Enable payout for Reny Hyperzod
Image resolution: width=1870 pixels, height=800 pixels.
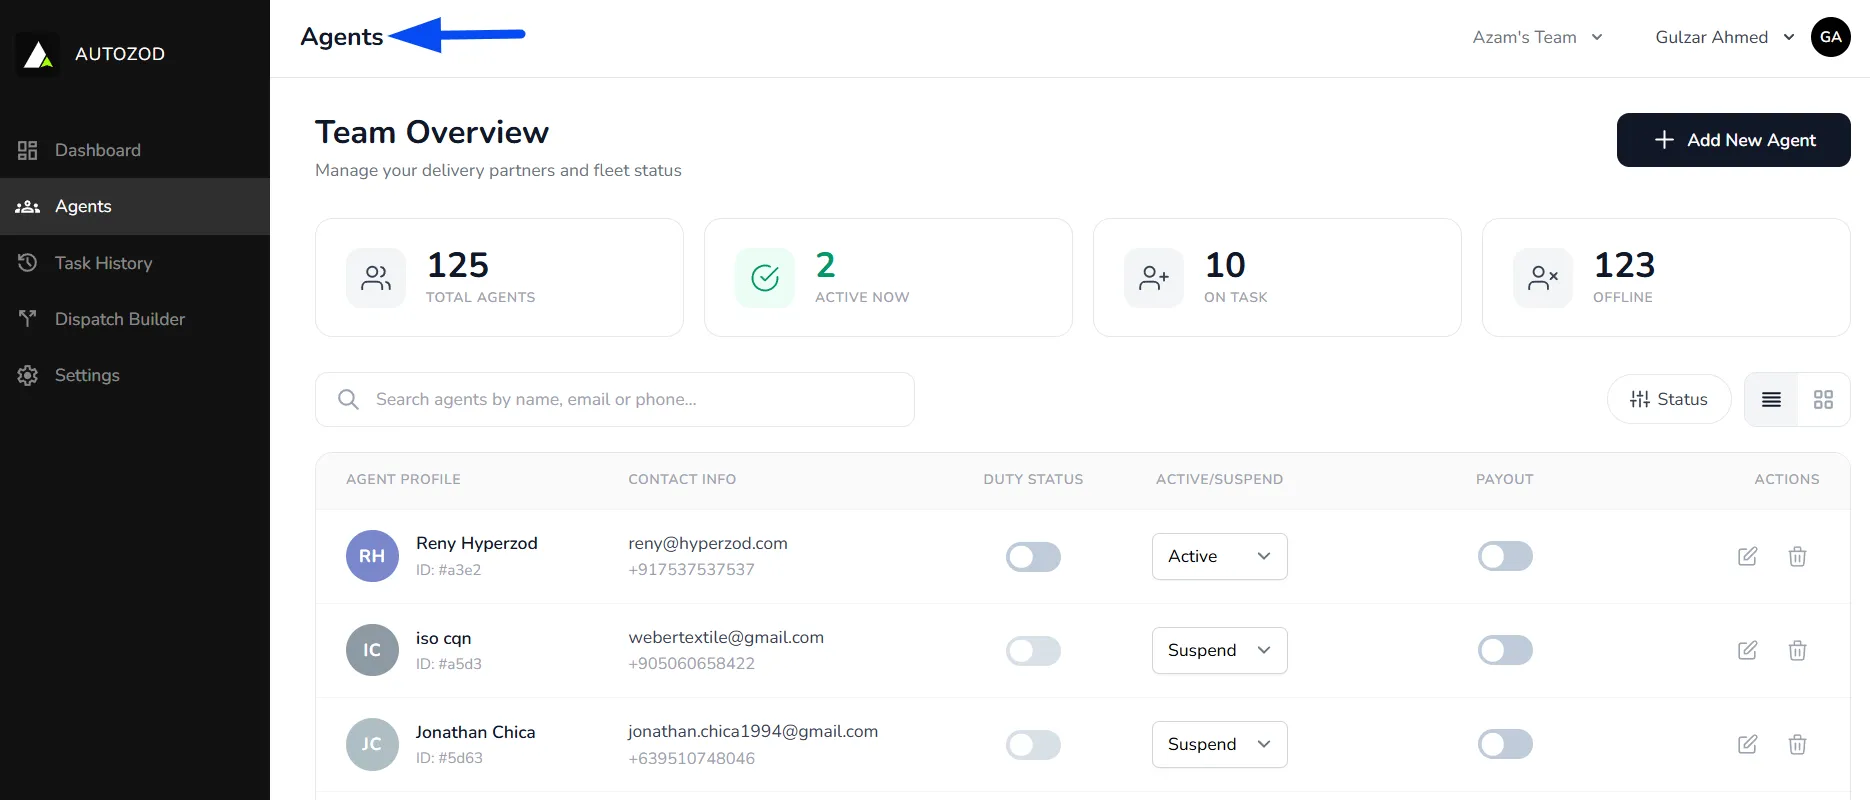tap(1505, 556)
